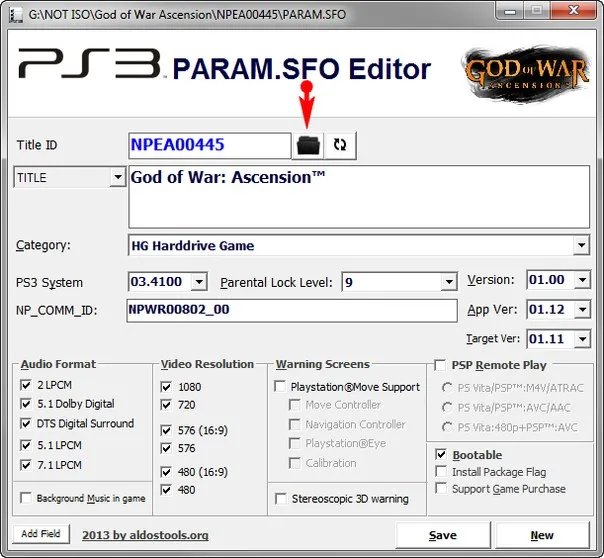Click the Title ID input field
The width and height of the screenshot is (604, 558).
210,145
